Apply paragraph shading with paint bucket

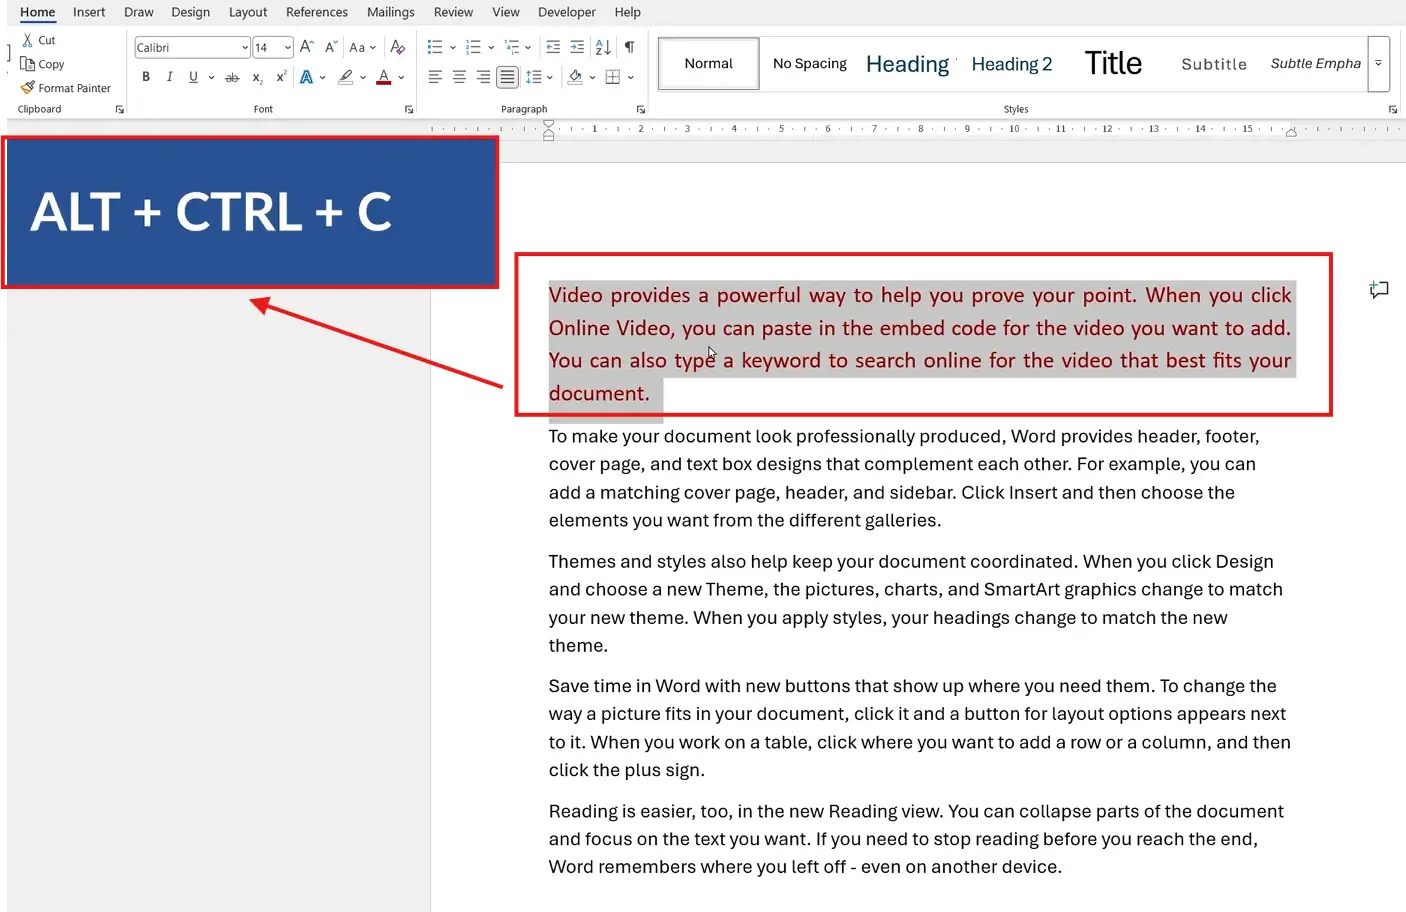[x=575, y=77]
